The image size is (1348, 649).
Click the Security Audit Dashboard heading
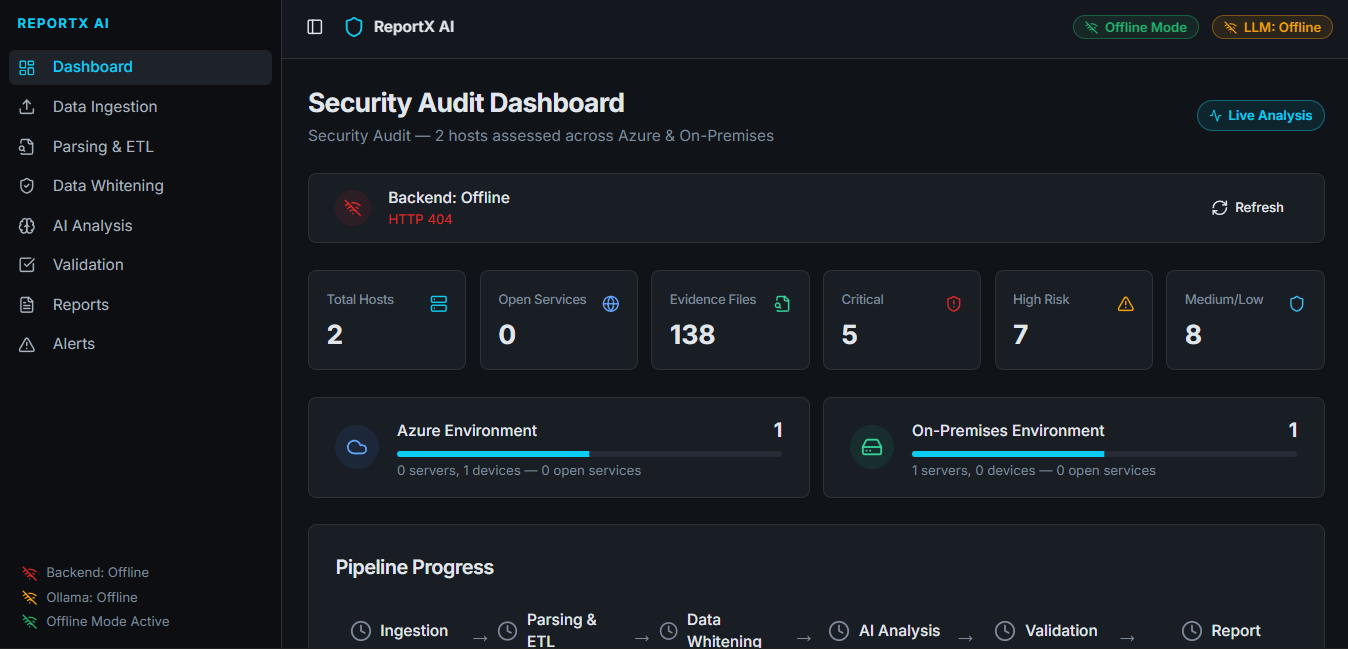click(466, 103)
